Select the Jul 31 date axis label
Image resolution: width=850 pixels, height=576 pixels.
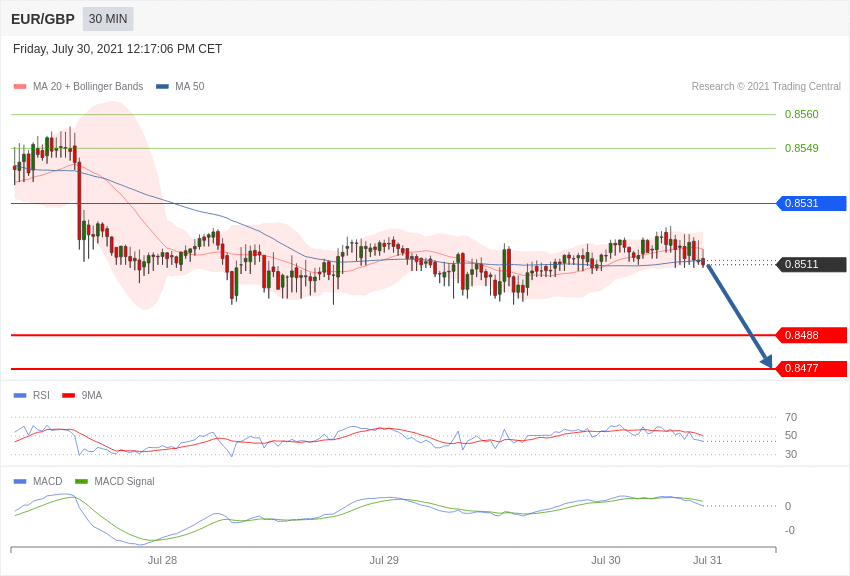pyautogui.click(x=707, y=560)
